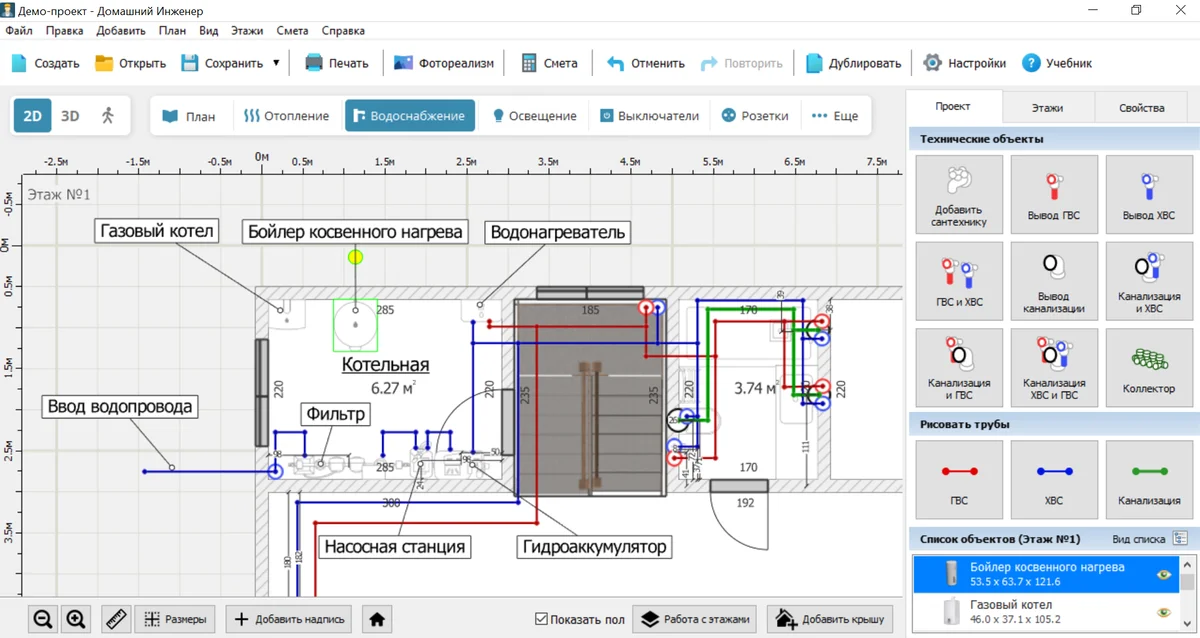
Task: Switch to the Свойства tab
Action: [1141, 108]
